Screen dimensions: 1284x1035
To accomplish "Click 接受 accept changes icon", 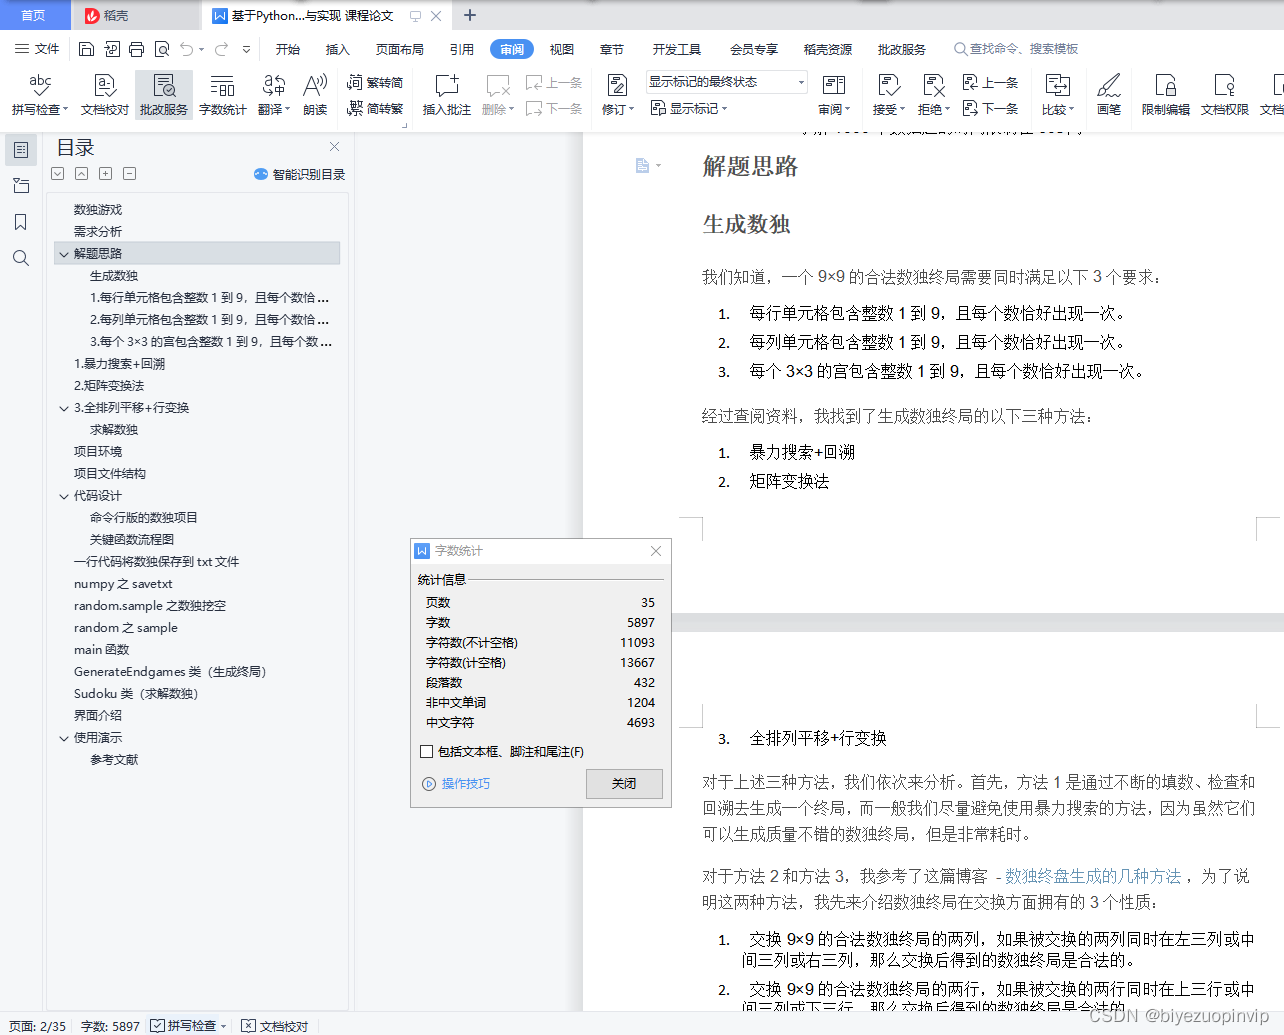I will click(888, 95).
